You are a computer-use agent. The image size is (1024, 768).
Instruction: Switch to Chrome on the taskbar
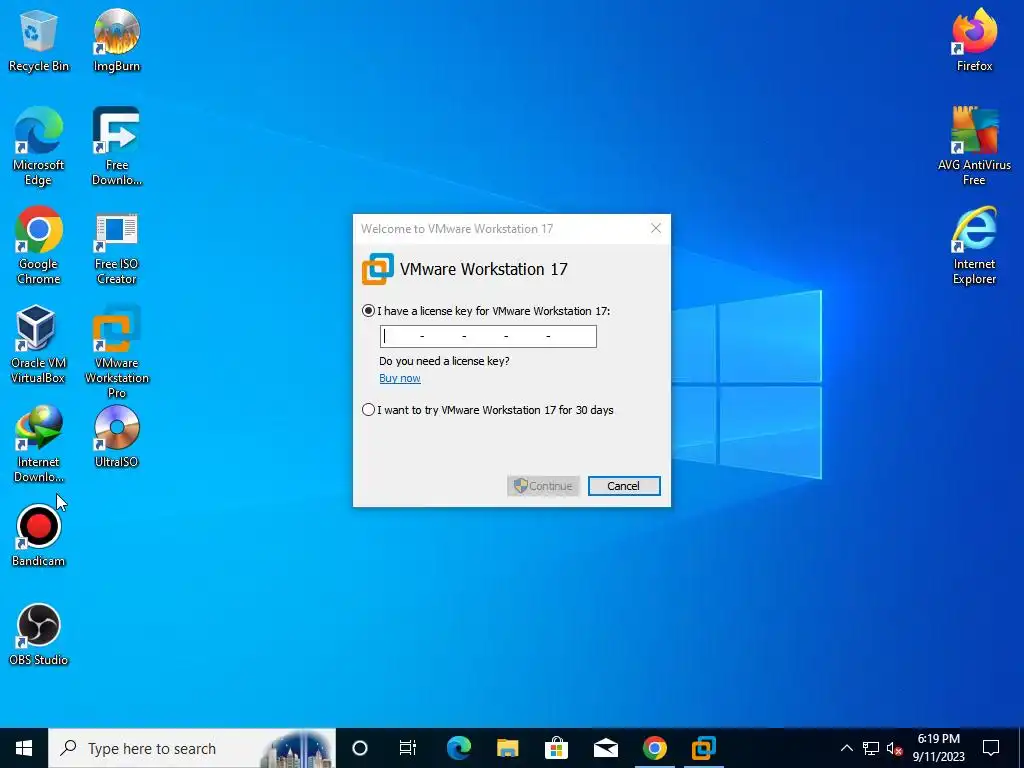(x=654, y=748)
